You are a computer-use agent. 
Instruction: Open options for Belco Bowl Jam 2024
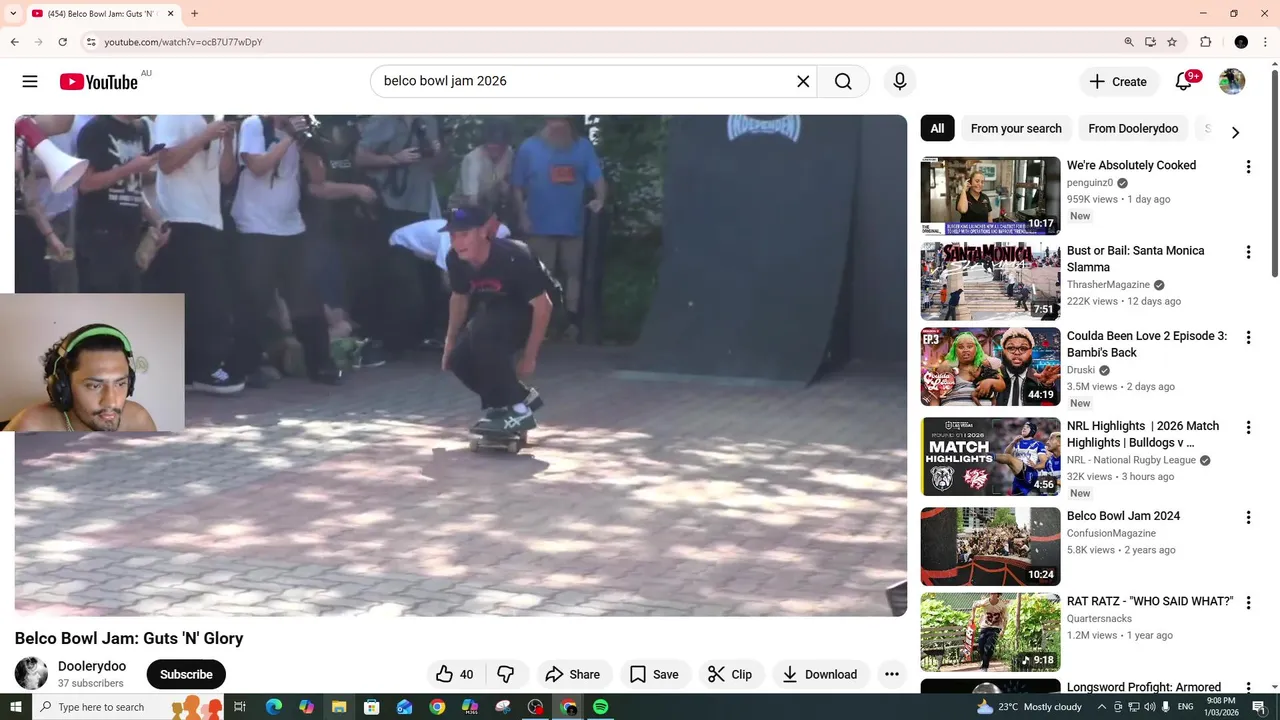point(1248,517)
